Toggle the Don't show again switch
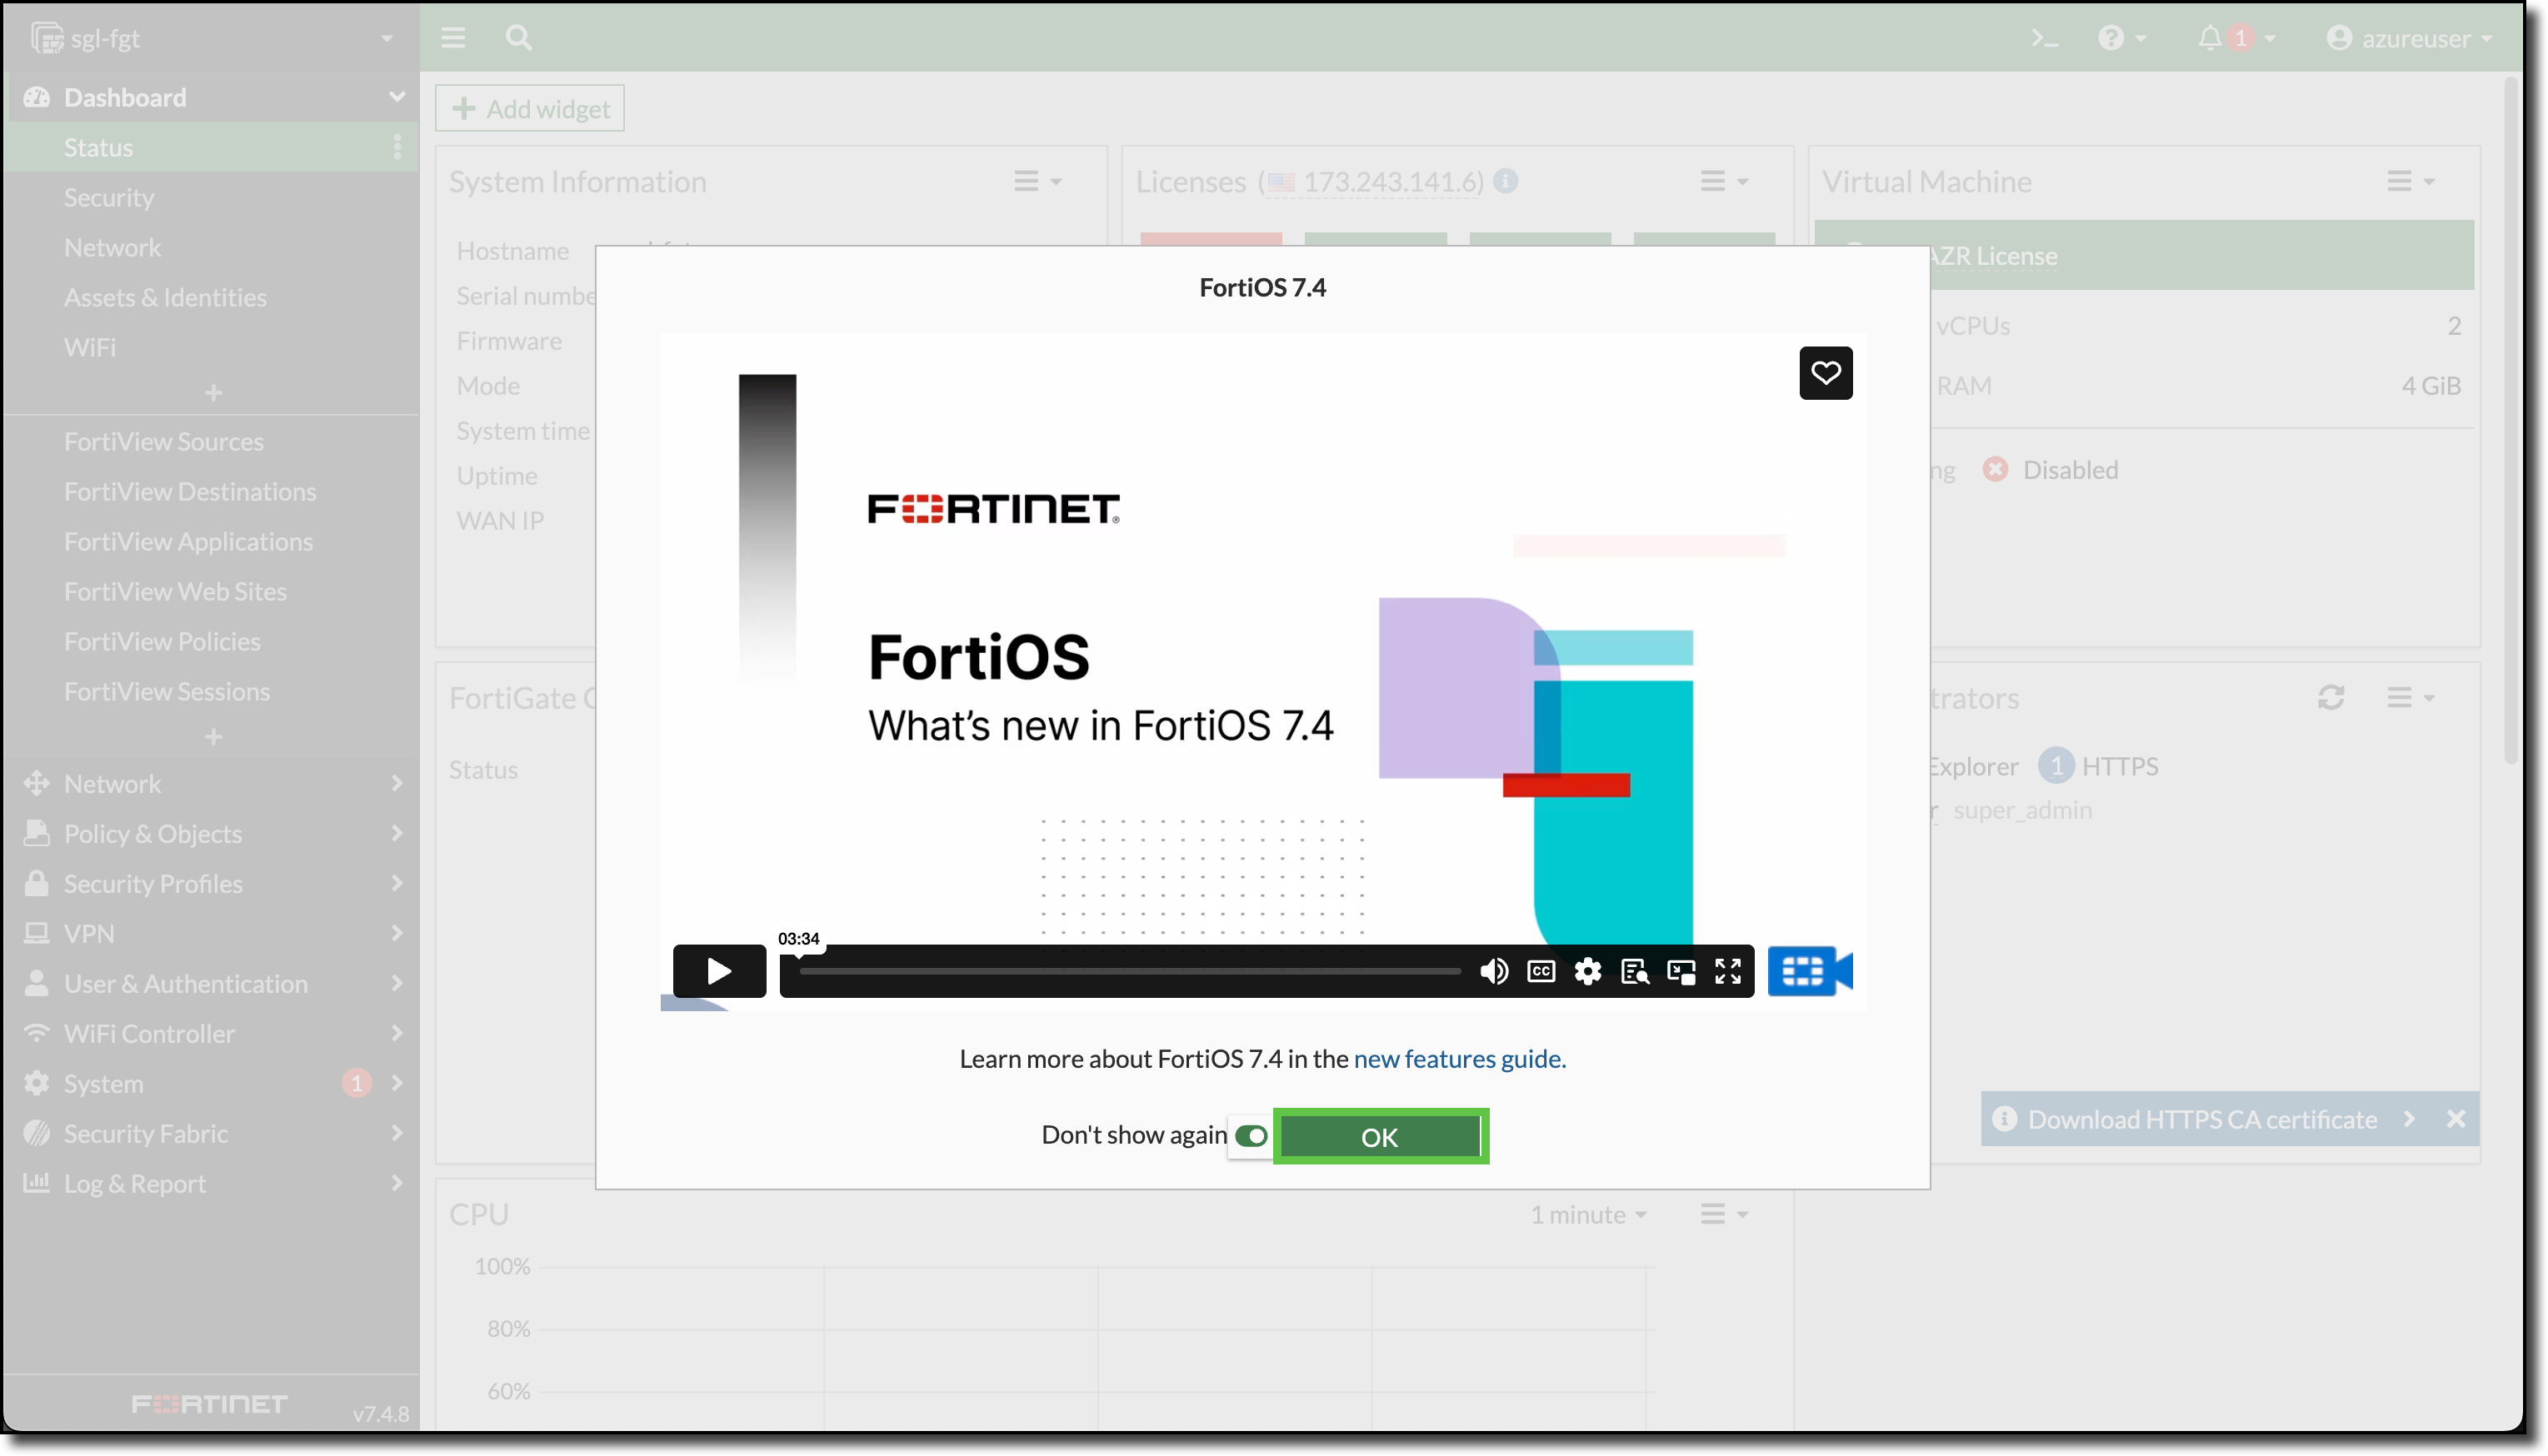The image size is (2548, 1456). (x=1251, y=1136)
